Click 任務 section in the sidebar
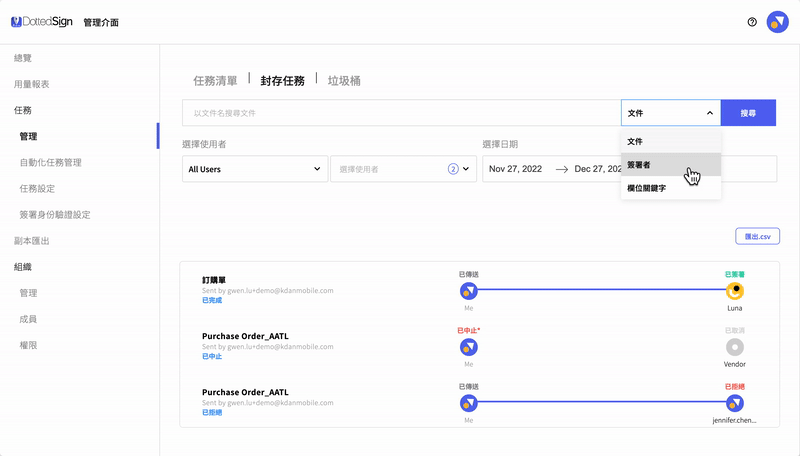This screenshot has height=456, width=800. (x=22, y=110)
